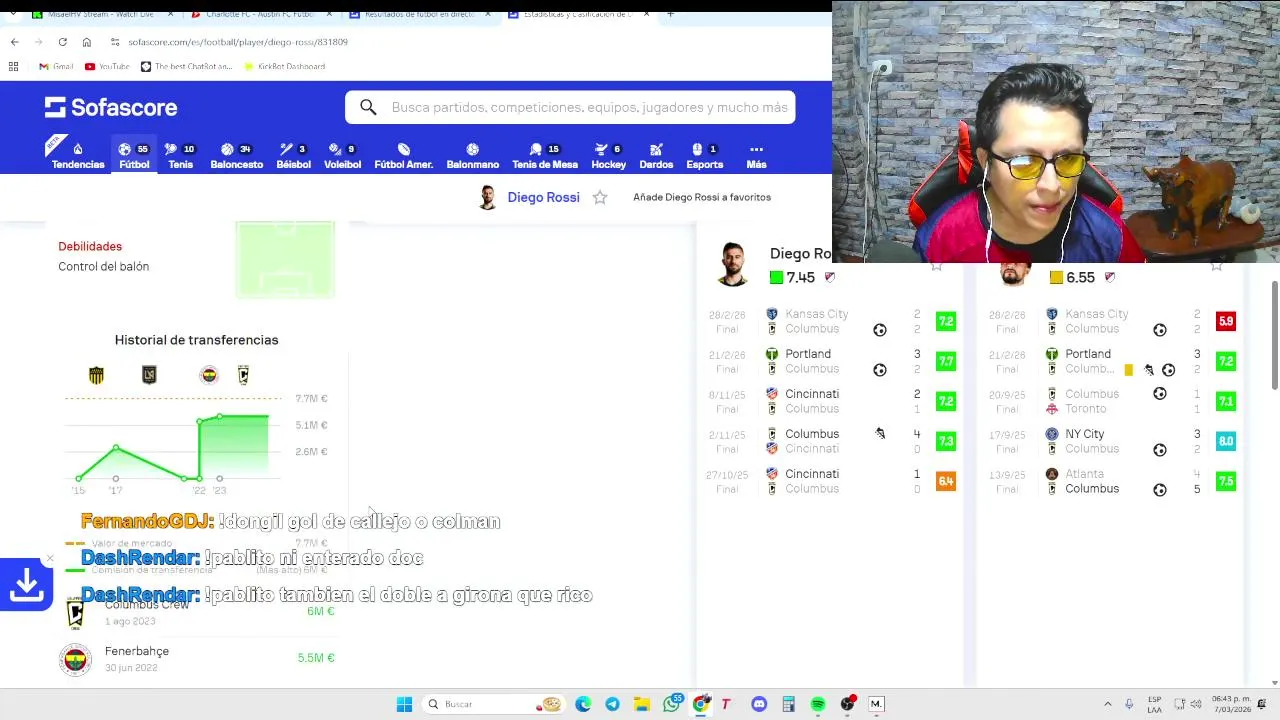1280x720 pixels.
Task: Open Discord from the taskbar
Action: point(759,704)
